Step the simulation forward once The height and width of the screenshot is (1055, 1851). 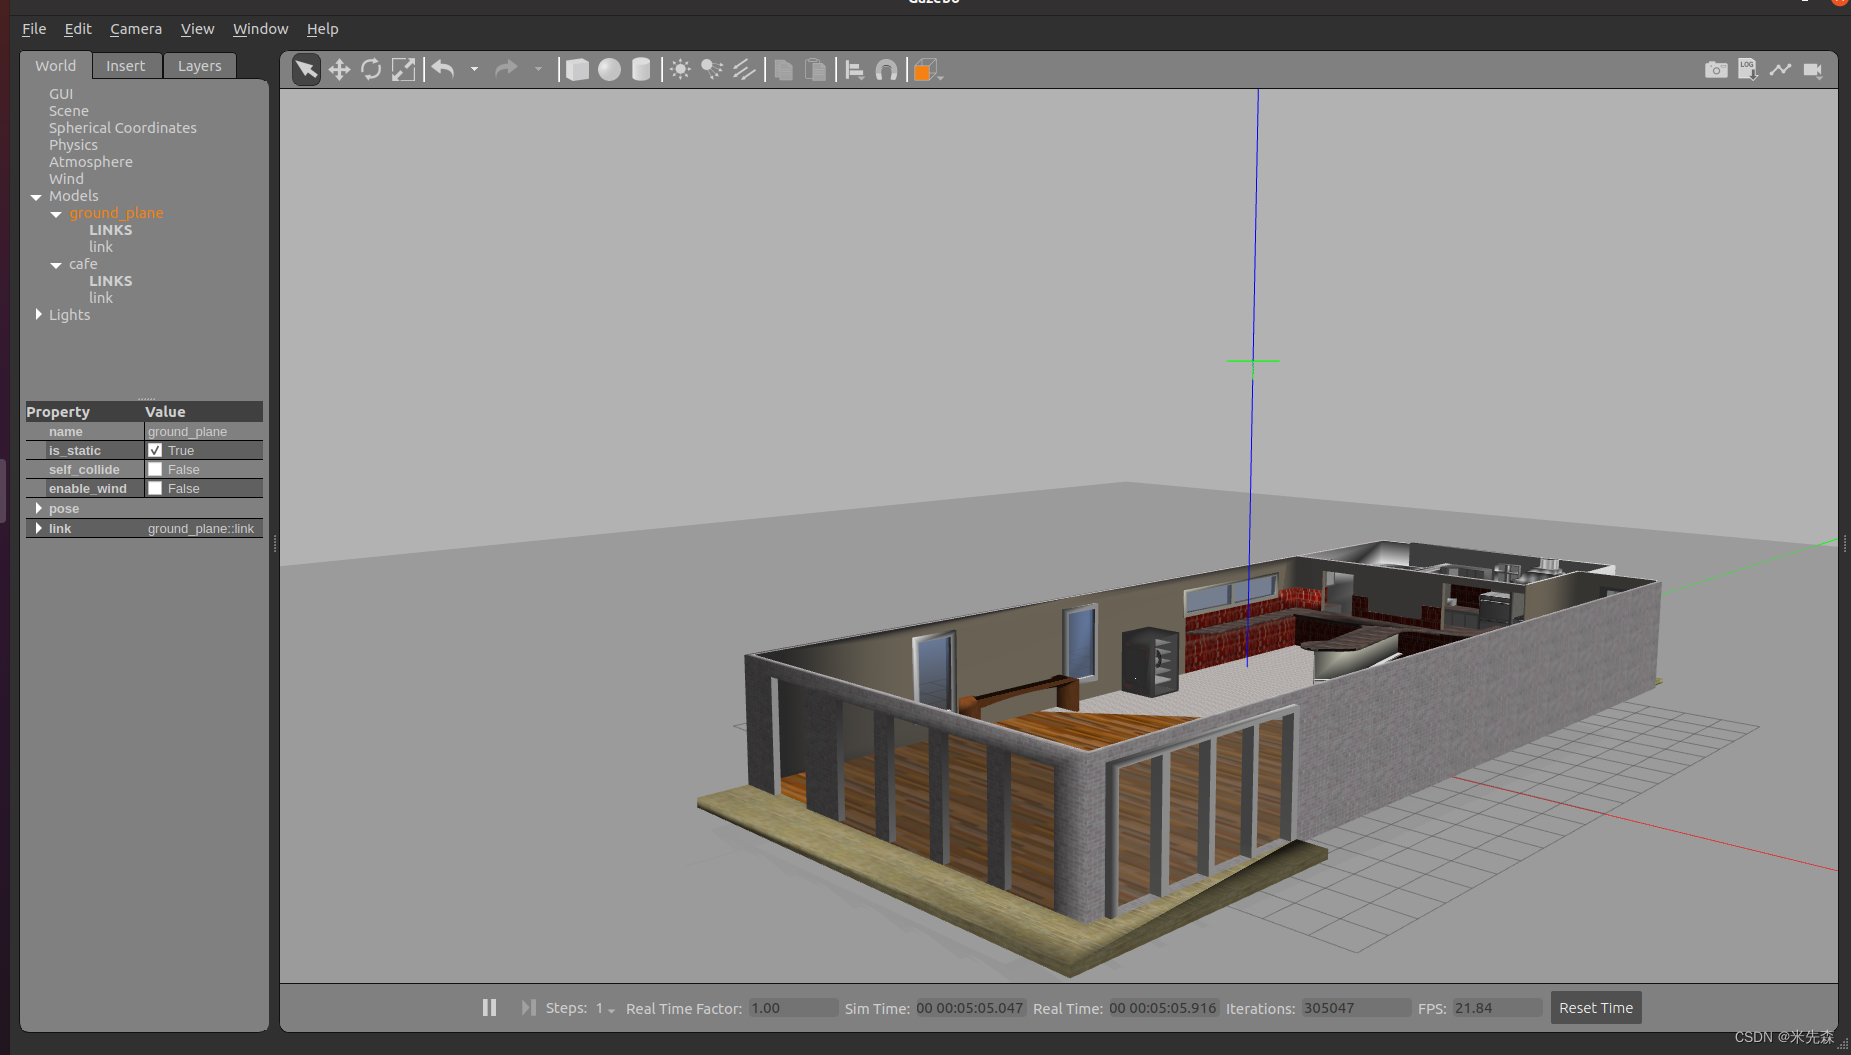528,1007
